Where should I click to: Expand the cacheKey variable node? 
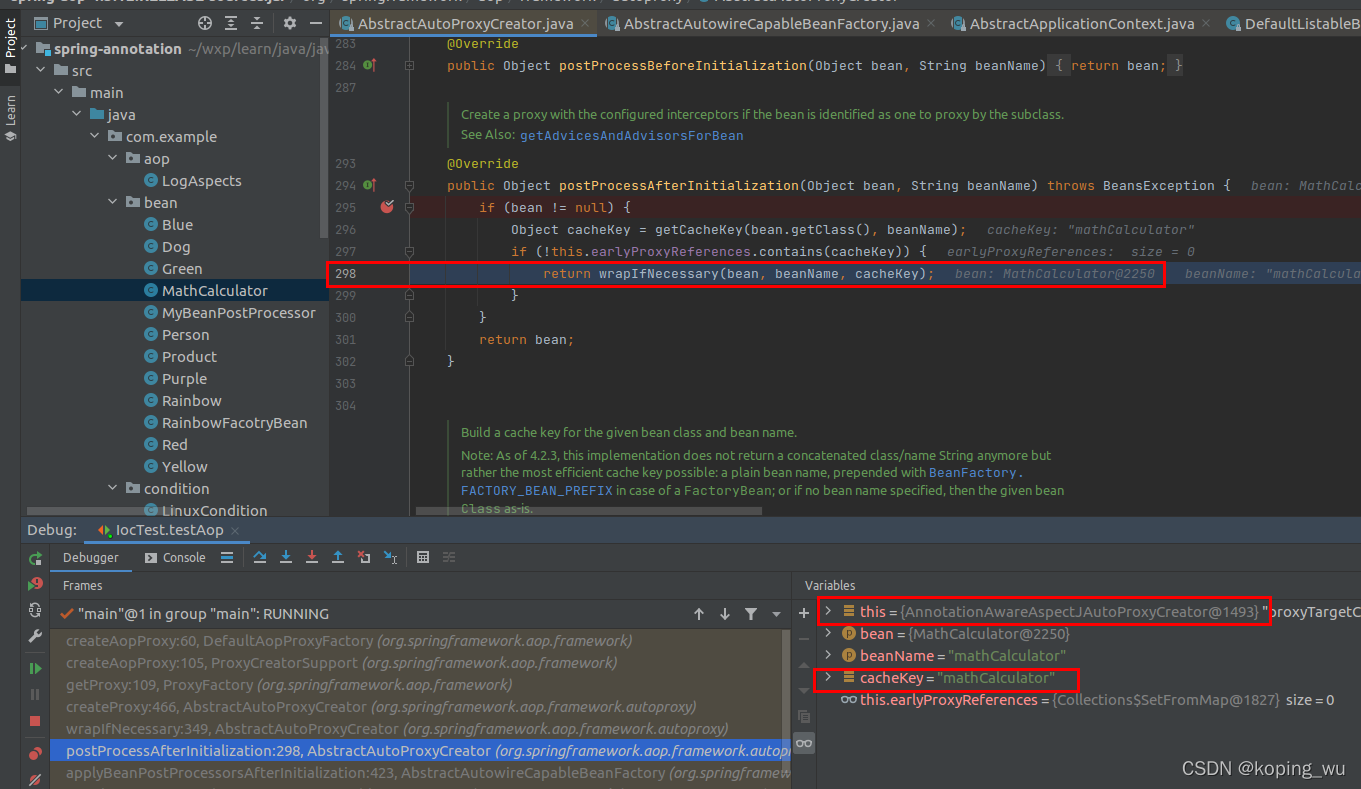pos(828,677)
